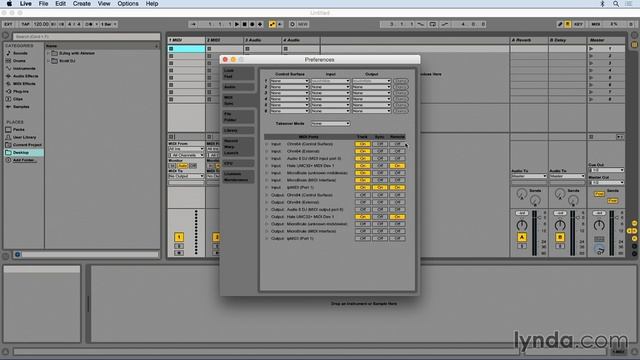Switch to the File Folder preferences tab
The image size is (640, 360).
pyautogui.click(x=238, y=117)
